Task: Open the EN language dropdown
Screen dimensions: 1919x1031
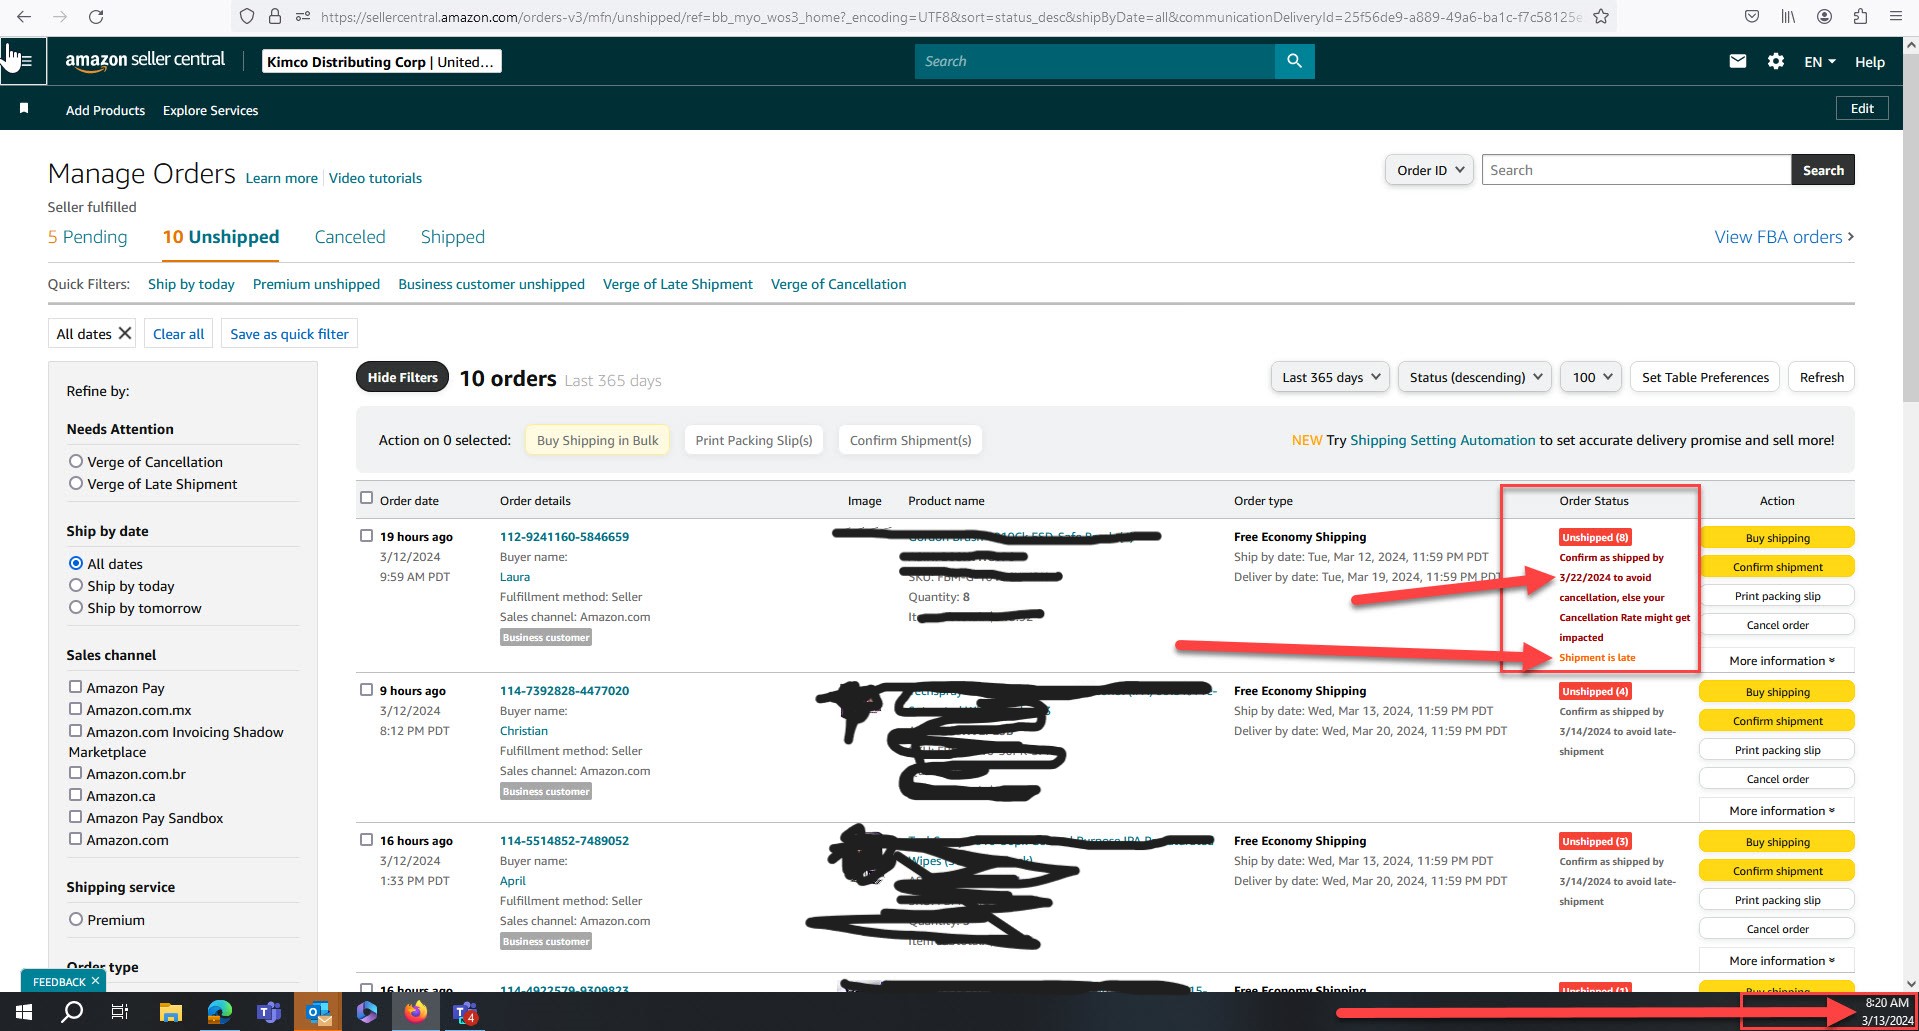Action: click(1820, 61)
